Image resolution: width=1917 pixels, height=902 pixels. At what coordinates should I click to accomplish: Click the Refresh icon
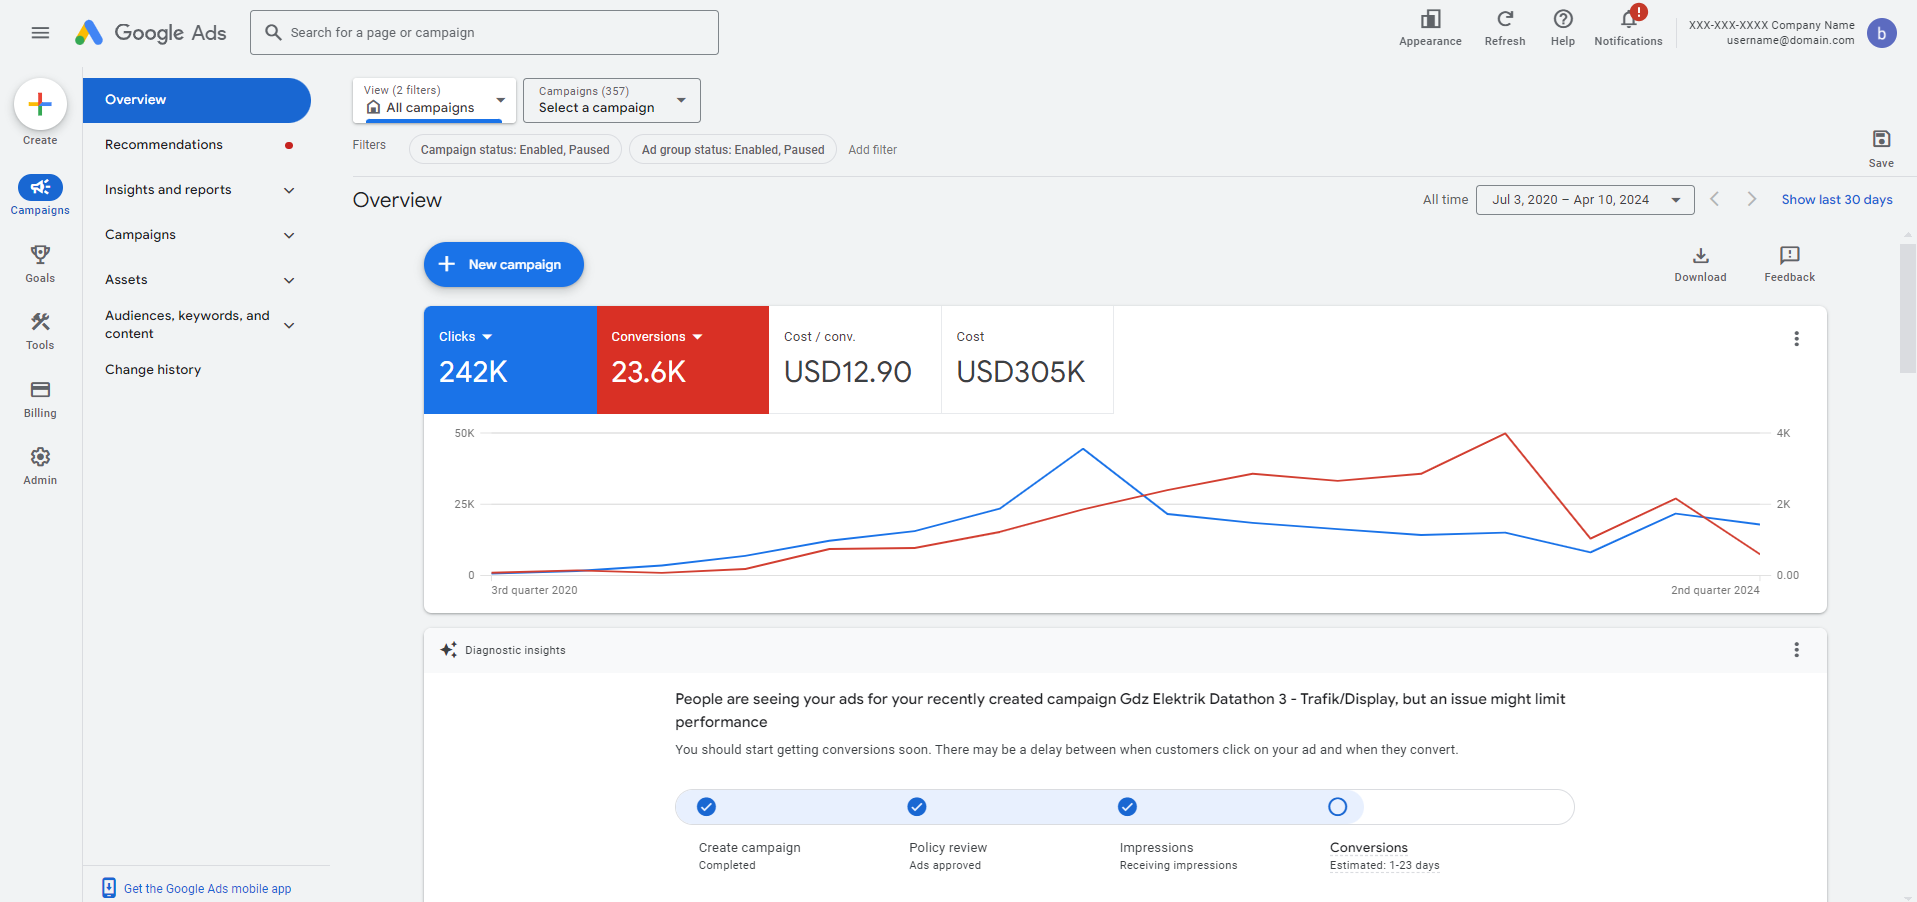(1504, 20)
